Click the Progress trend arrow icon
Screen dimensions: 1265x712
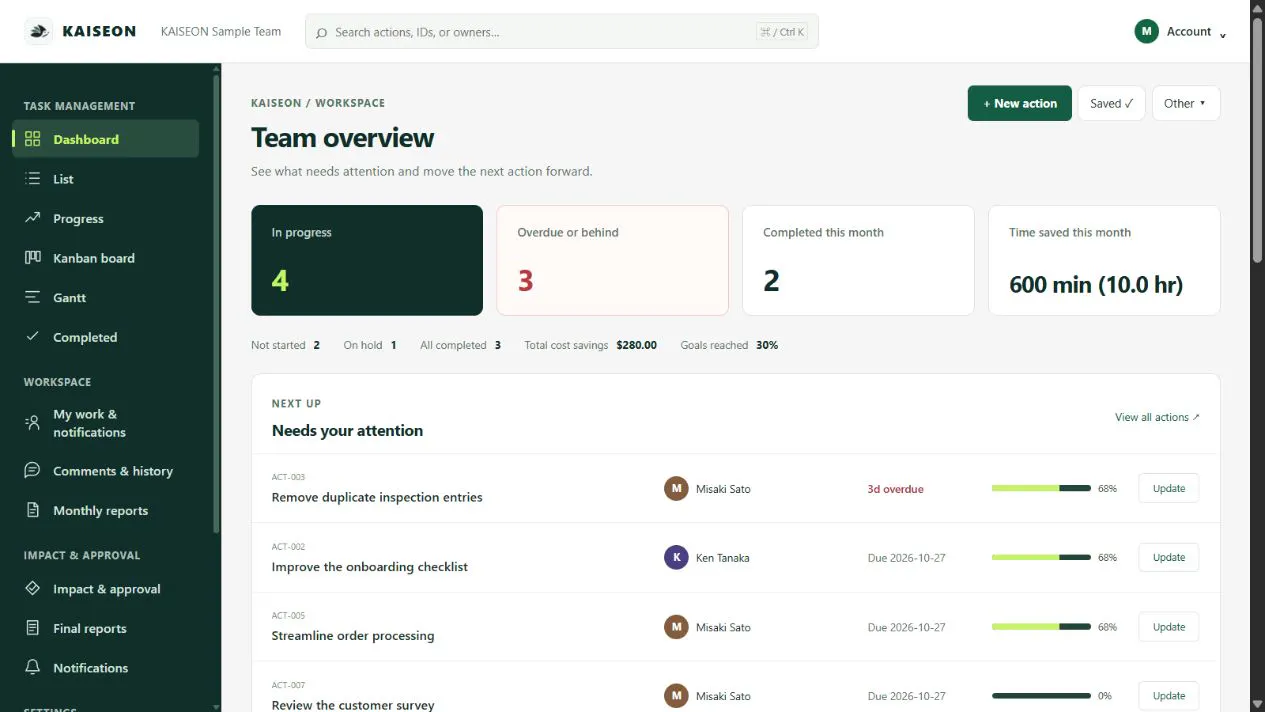pyautogui.click(x=33, y=218)
